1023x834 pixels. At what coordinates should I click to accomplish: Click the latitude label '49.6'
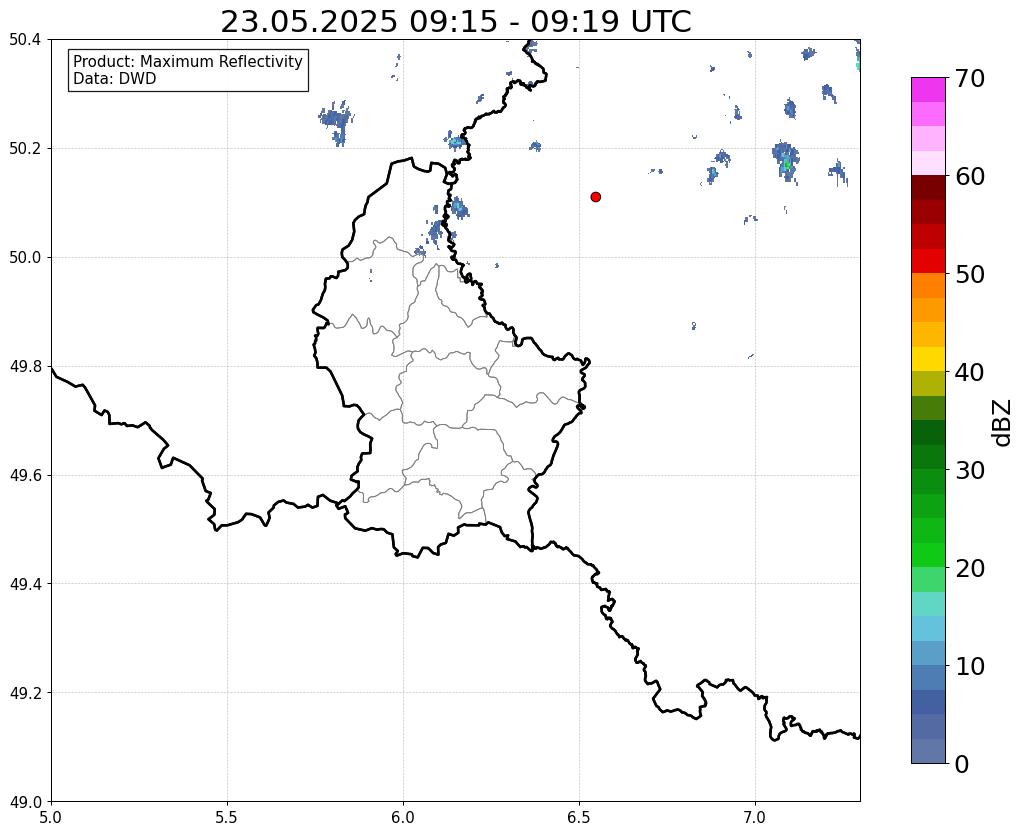(x=25, y=476)
